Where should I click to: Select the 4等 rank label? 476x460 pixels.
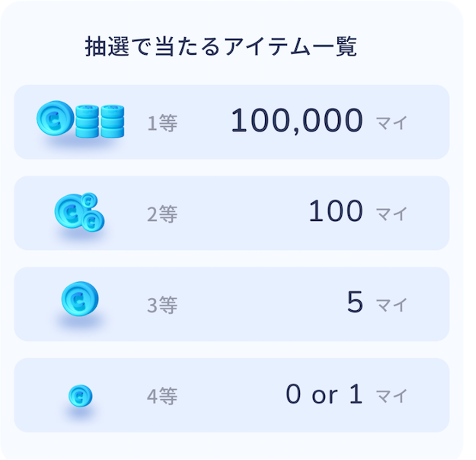pos(162,396)
